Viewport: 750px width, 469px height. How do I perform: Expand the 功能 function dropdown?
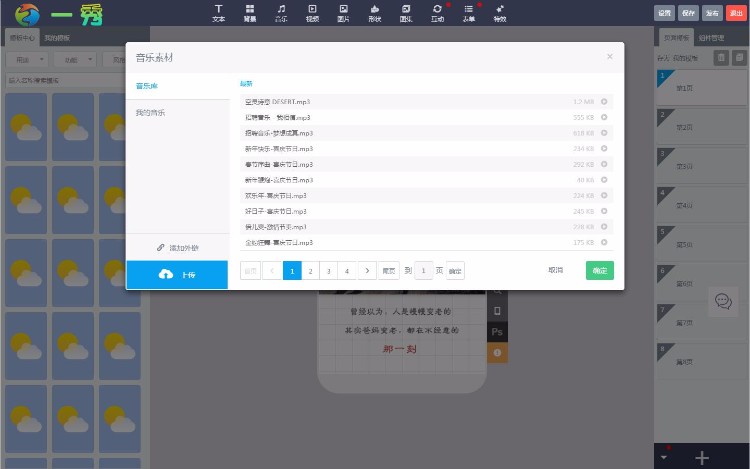point(75,60)
